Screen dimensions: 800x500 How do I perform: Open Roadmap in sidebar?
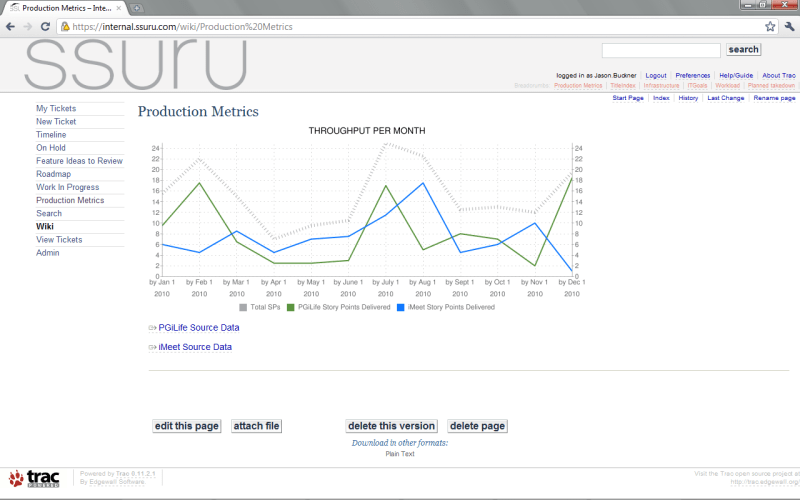point(54,174)
